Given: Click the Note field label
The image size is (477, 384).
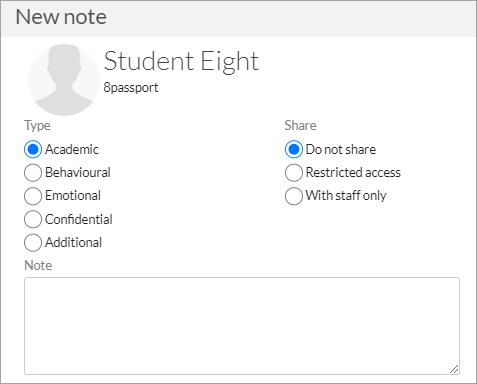Looking at the screenshot, I should pos(38,265).
